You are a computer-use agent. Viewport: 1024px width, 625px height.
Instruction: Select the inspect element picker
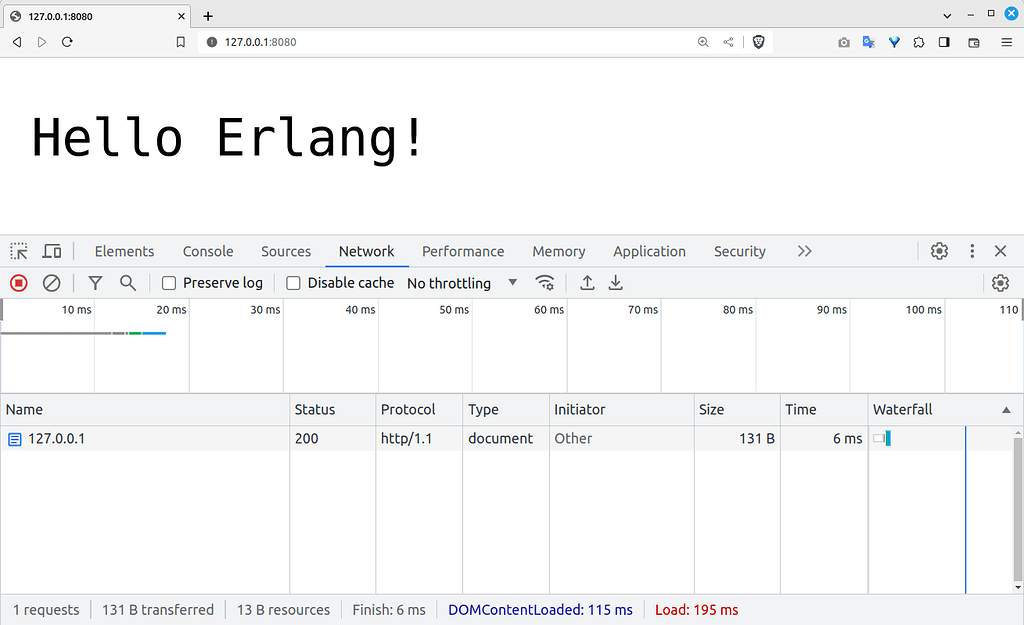[18, 251]
